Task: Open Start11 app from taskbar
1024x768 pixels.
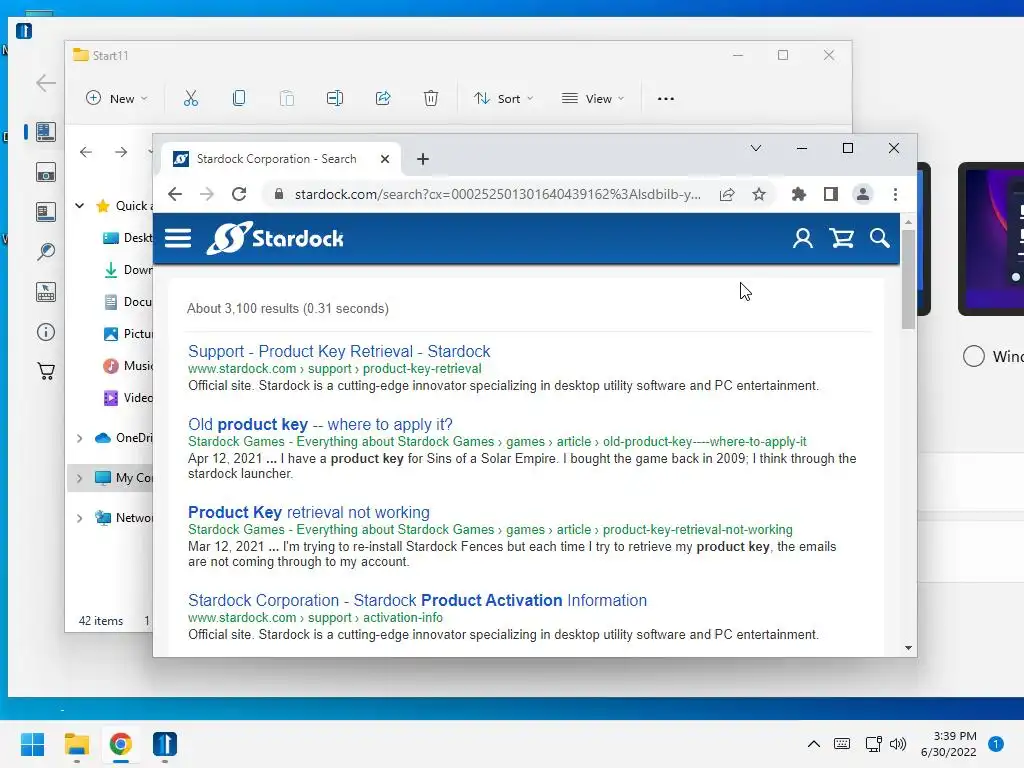Action: pyautogui.click(x=165, y=744)
